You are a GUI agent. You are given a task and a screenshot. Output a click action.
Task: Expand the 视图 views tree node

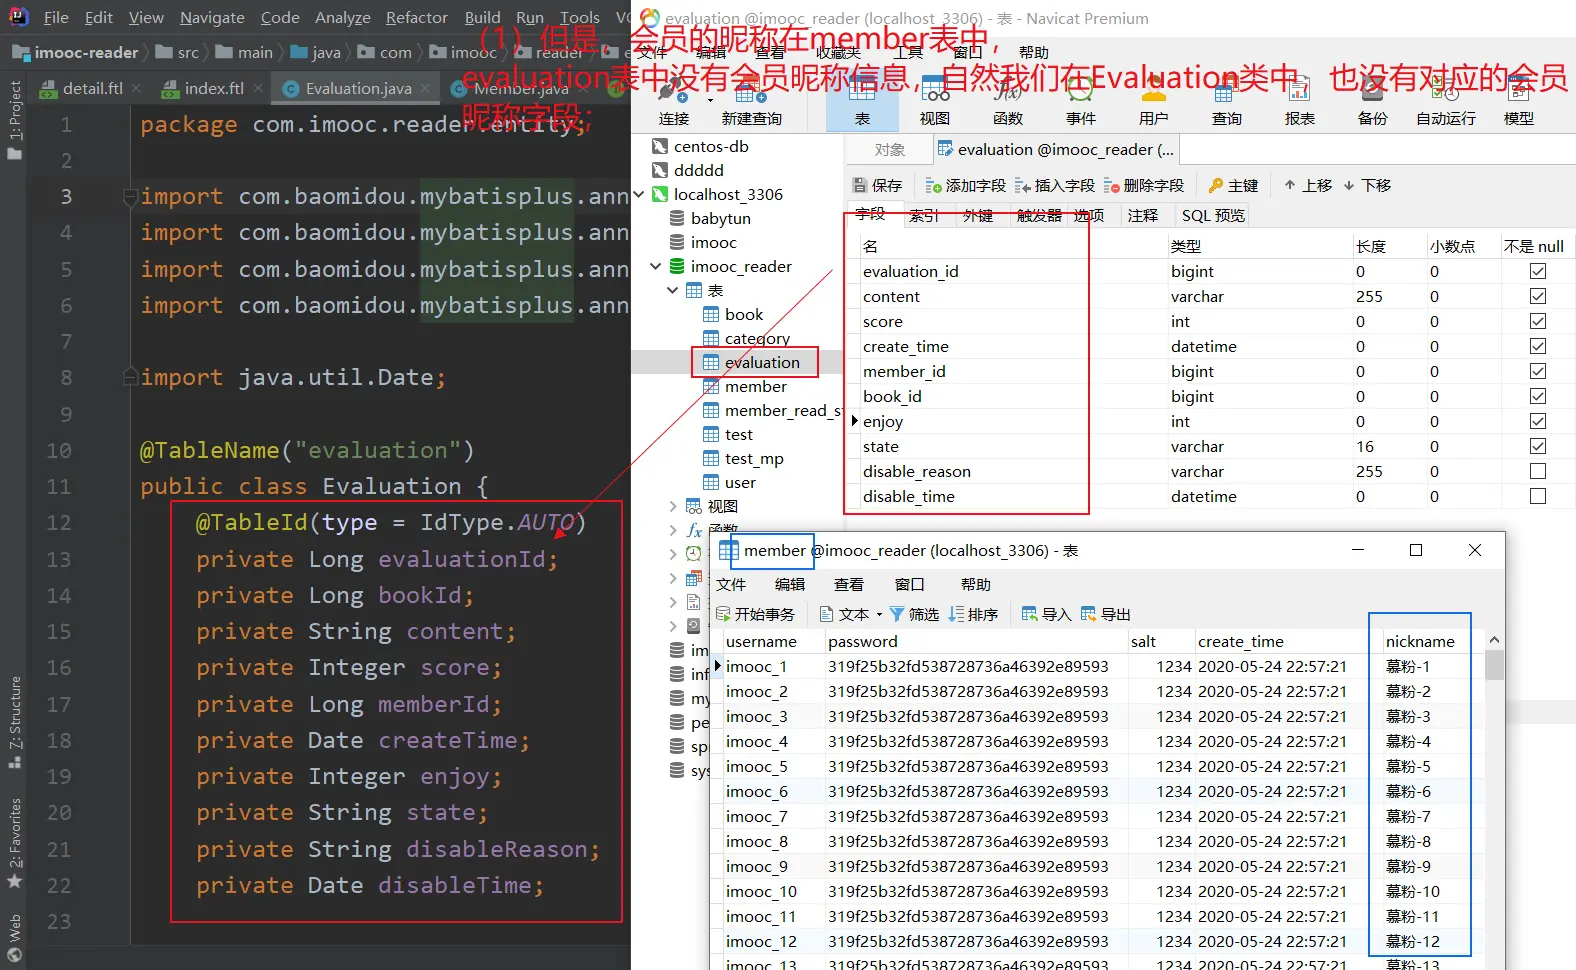coord(673,506)
